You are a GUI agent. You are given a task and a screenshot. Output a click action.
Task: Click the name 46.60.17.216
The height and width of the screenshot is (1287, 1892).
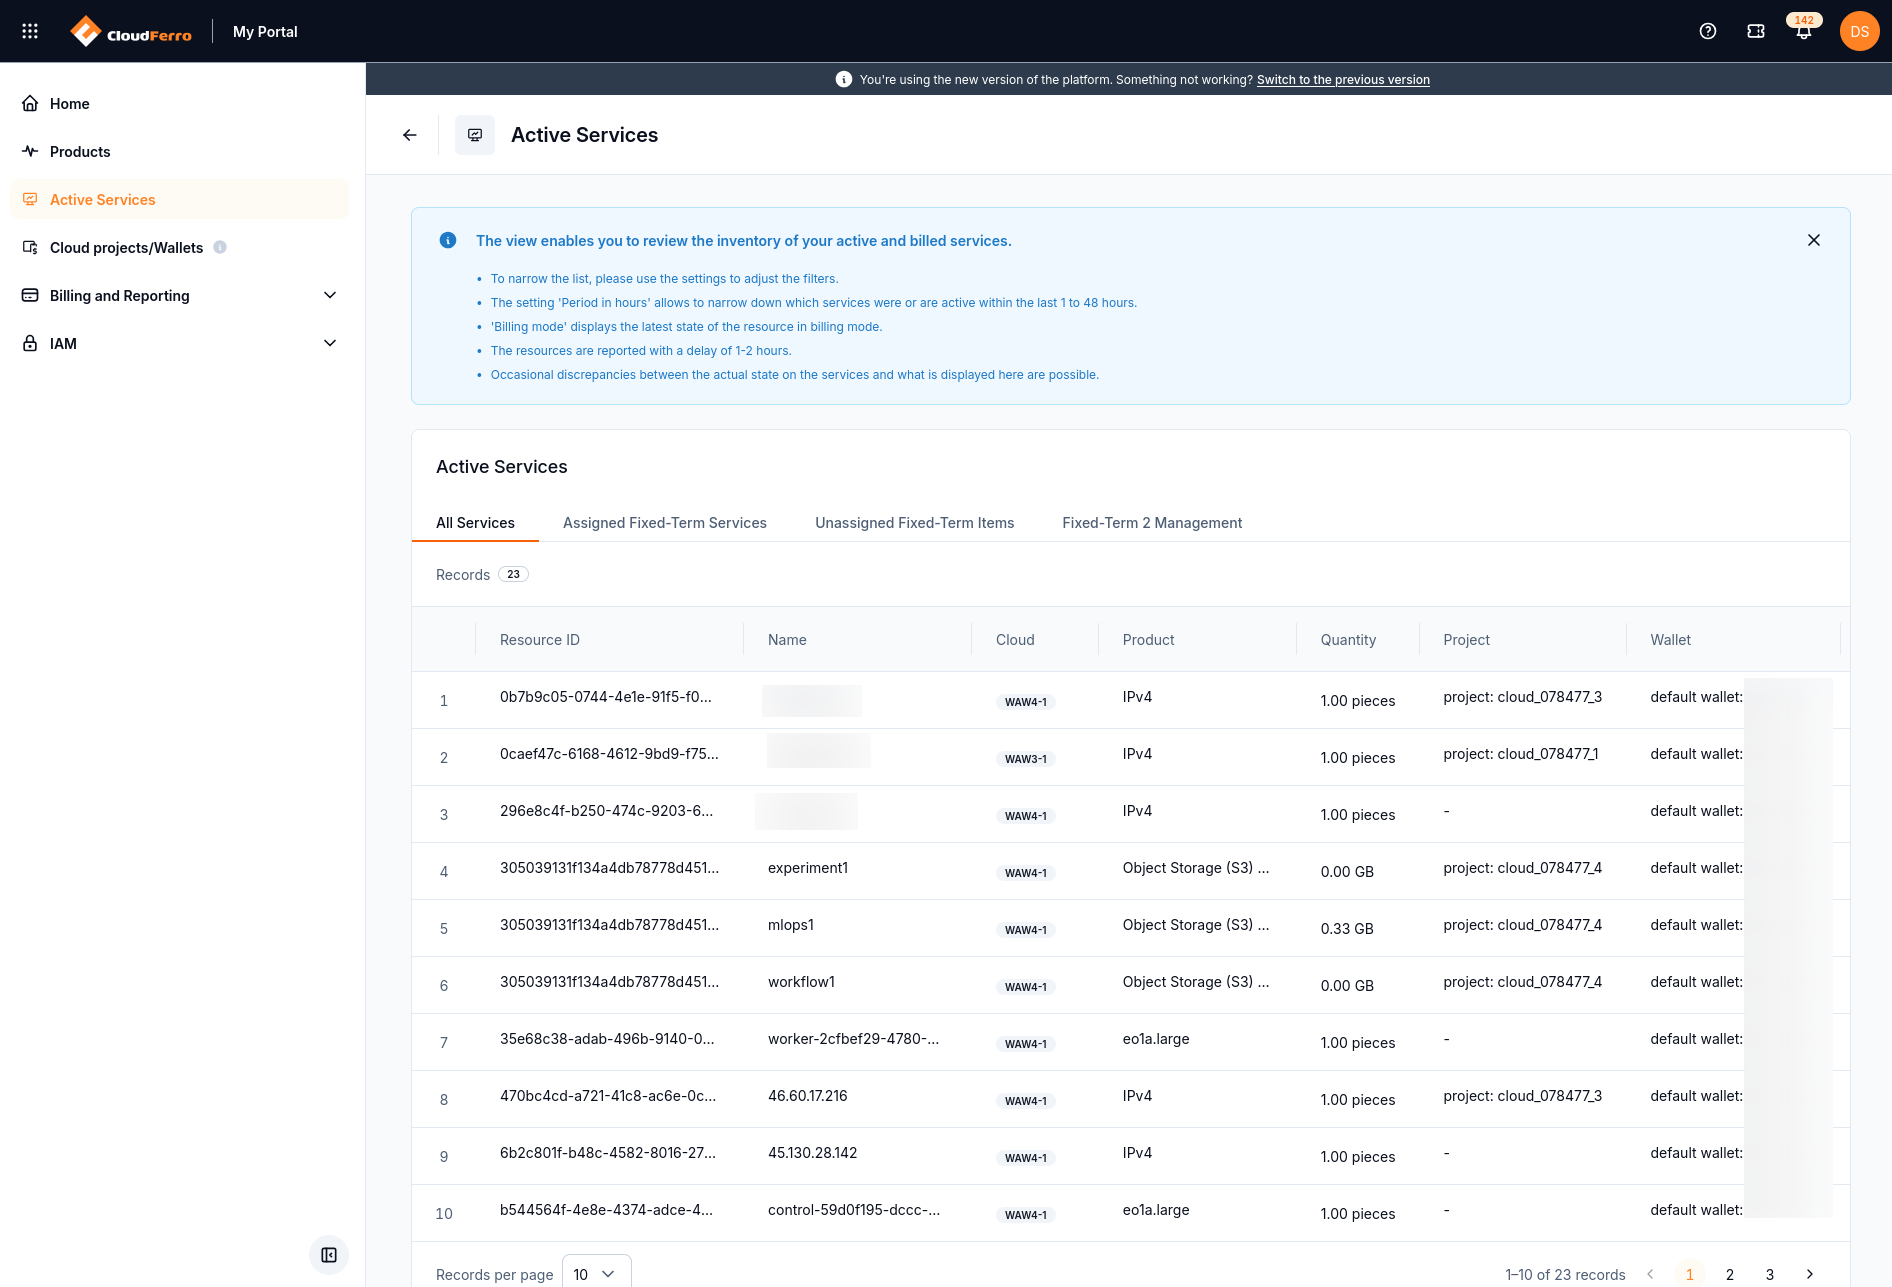[x=808, y=1096]
